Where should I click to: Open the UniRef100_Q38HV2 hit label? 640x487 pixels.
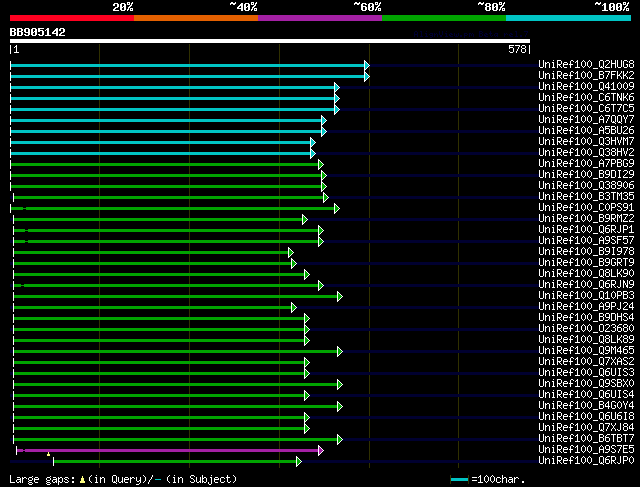coord(586,152)
